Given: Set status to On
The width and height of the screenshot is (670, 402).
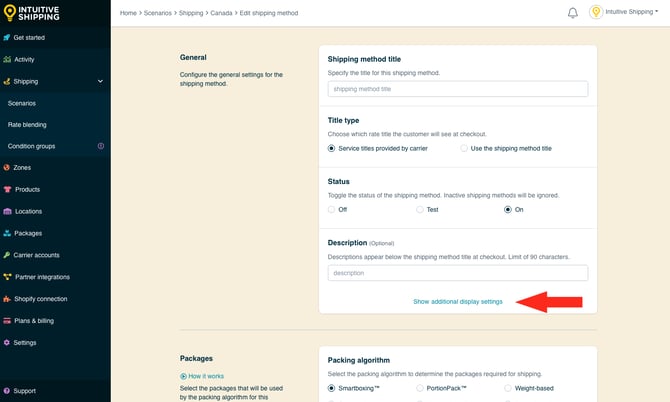Looking at the screenshot, I should tap(508, 209).
